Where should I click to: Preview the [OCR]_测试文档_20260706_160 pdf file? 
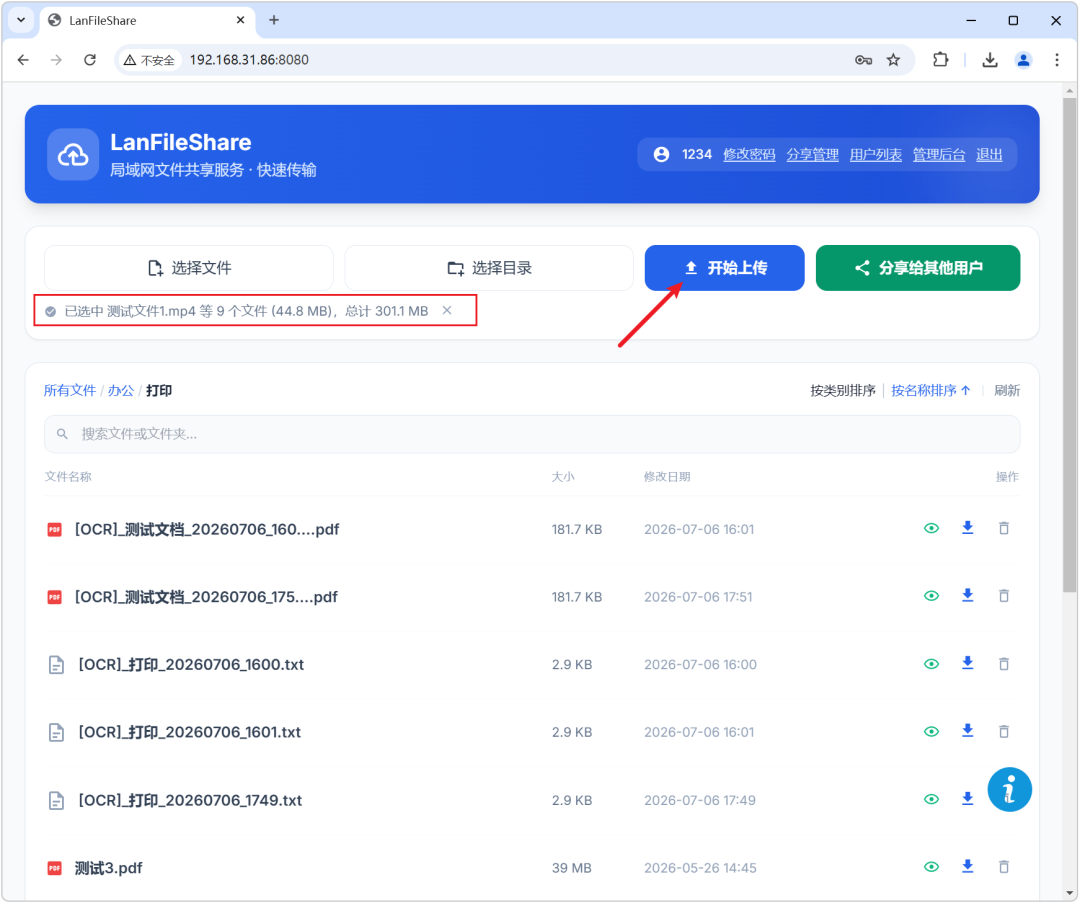coord(931,528)
